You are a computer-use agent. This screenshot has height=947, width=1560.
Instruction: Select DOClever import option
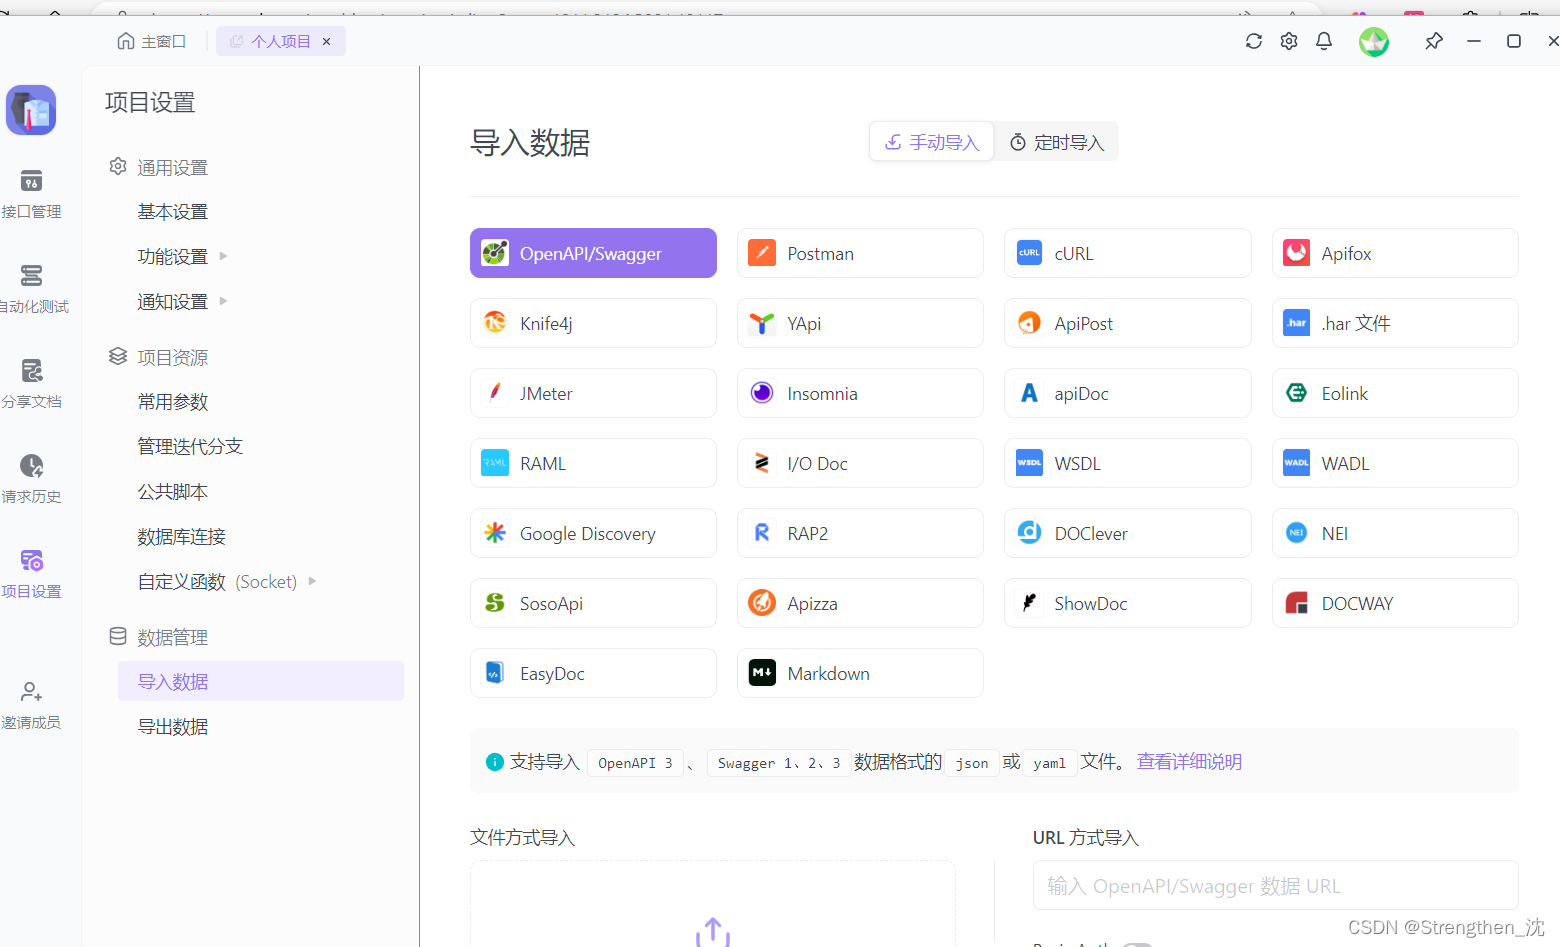[1127, 533]
